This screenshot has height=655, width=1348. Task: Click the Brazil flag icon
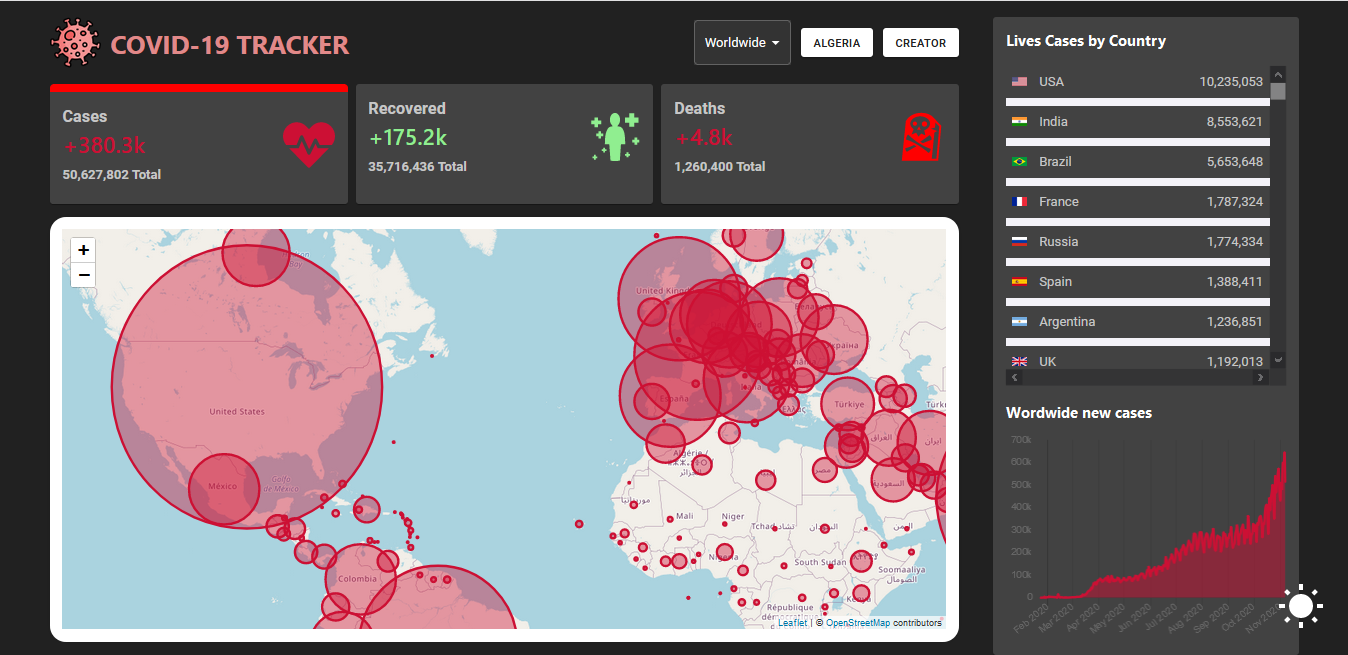click(1019, 162)
